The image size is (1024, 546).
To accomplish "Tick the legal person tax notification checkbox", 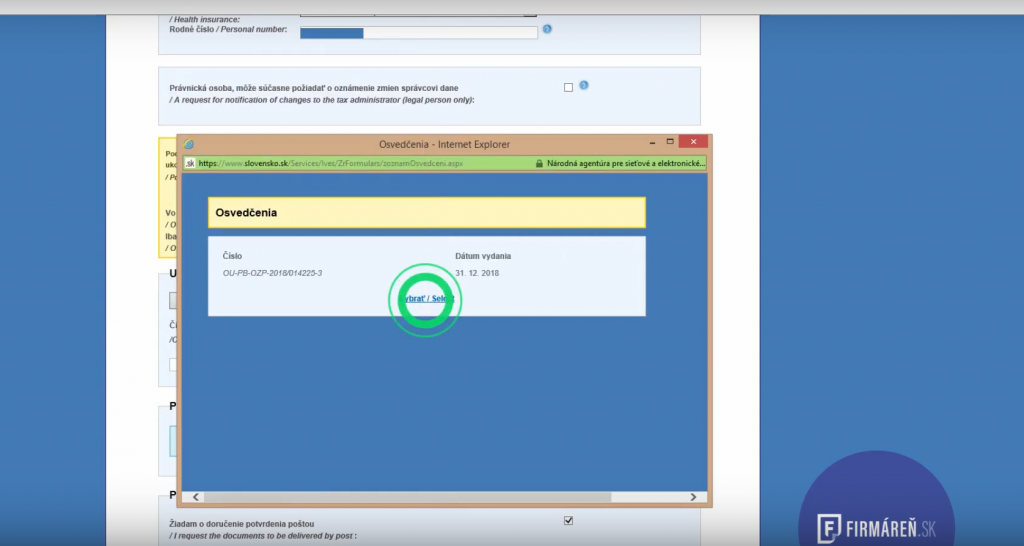I will 568,88.
